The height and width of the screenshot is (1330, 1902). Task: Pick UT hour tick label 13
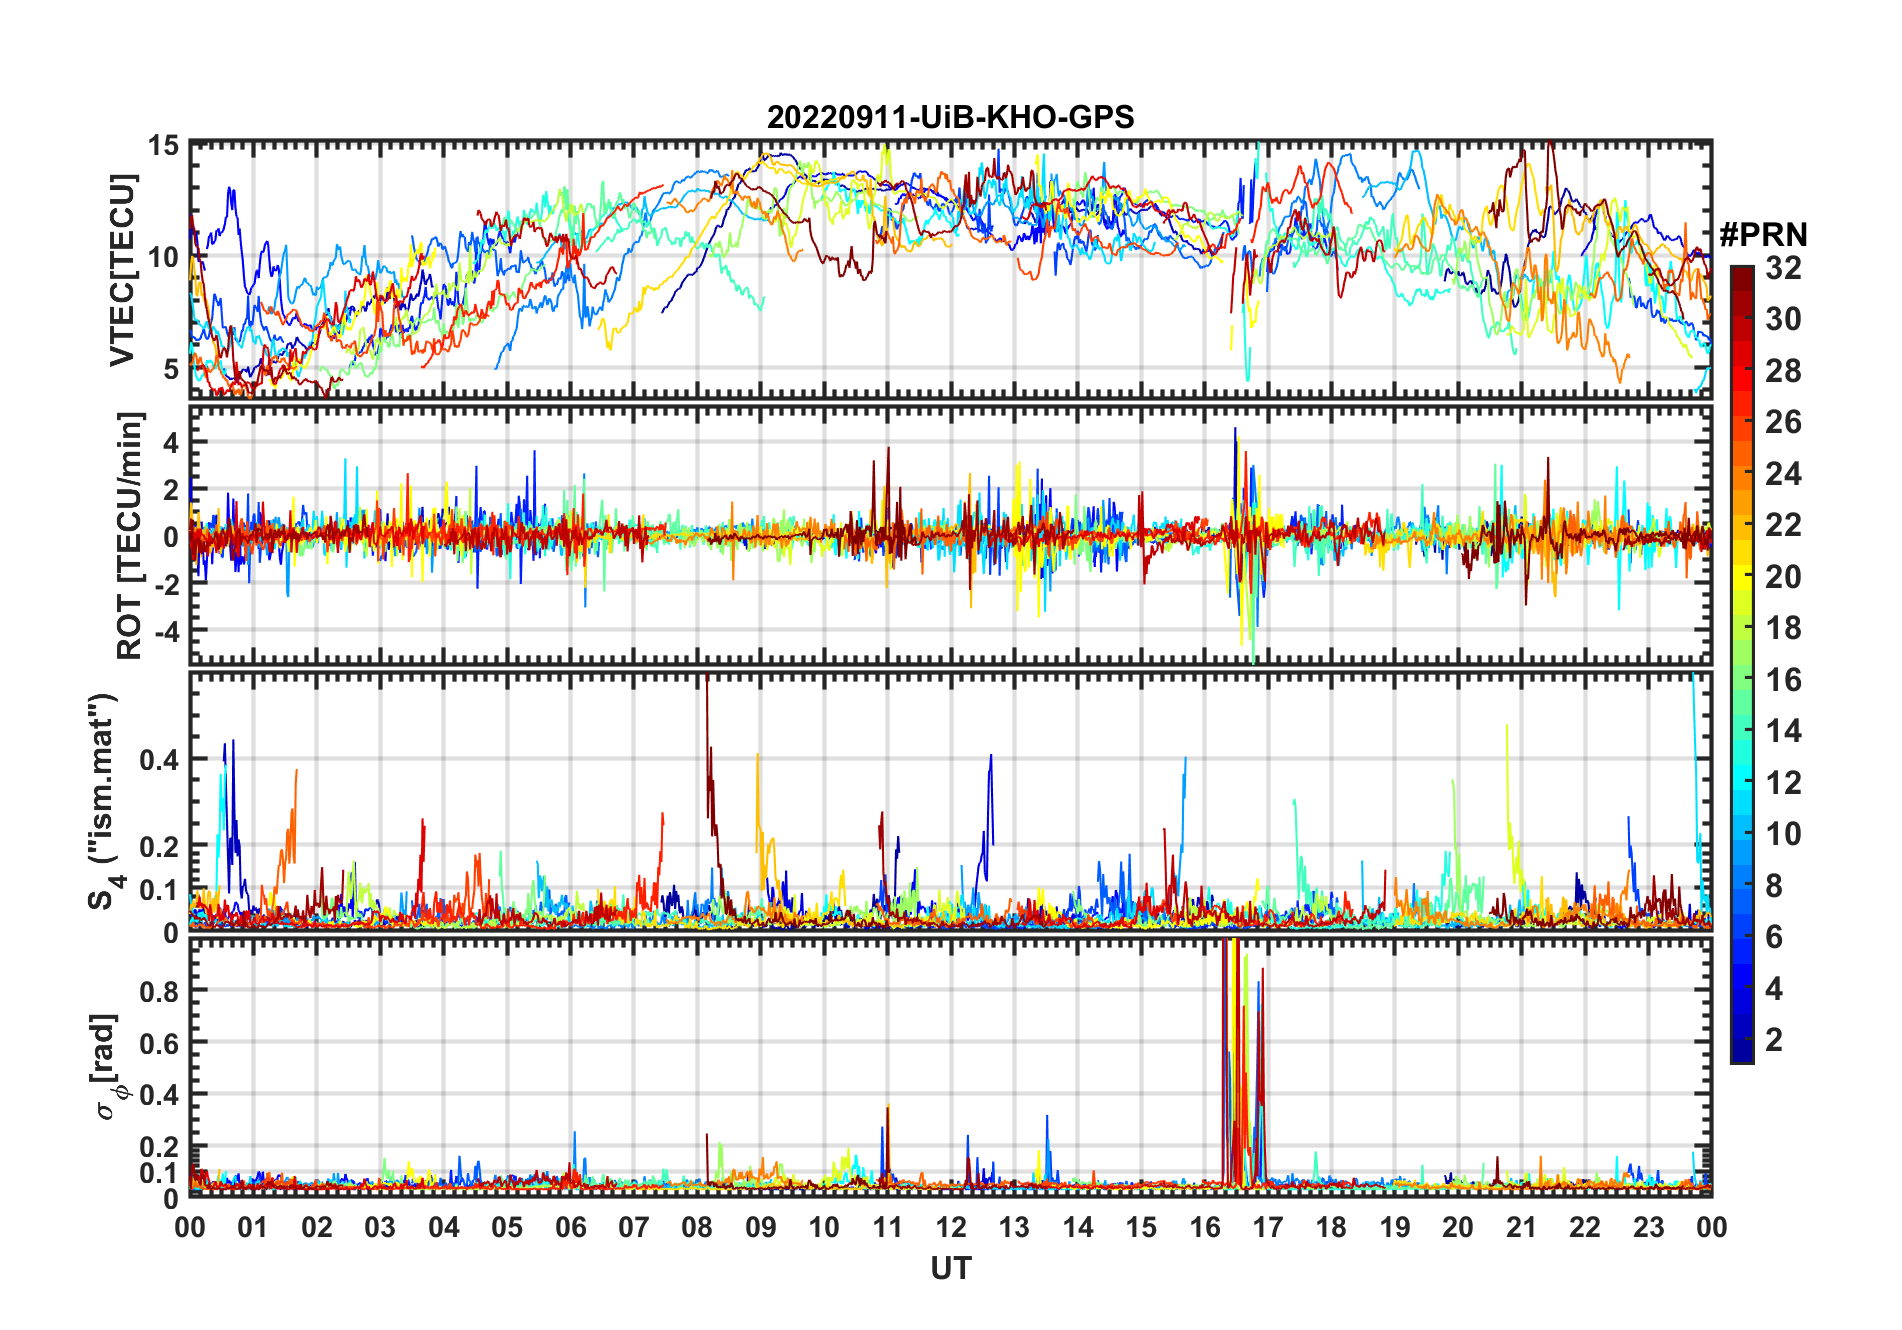pyautogui.click(x=1014, y=1227)
